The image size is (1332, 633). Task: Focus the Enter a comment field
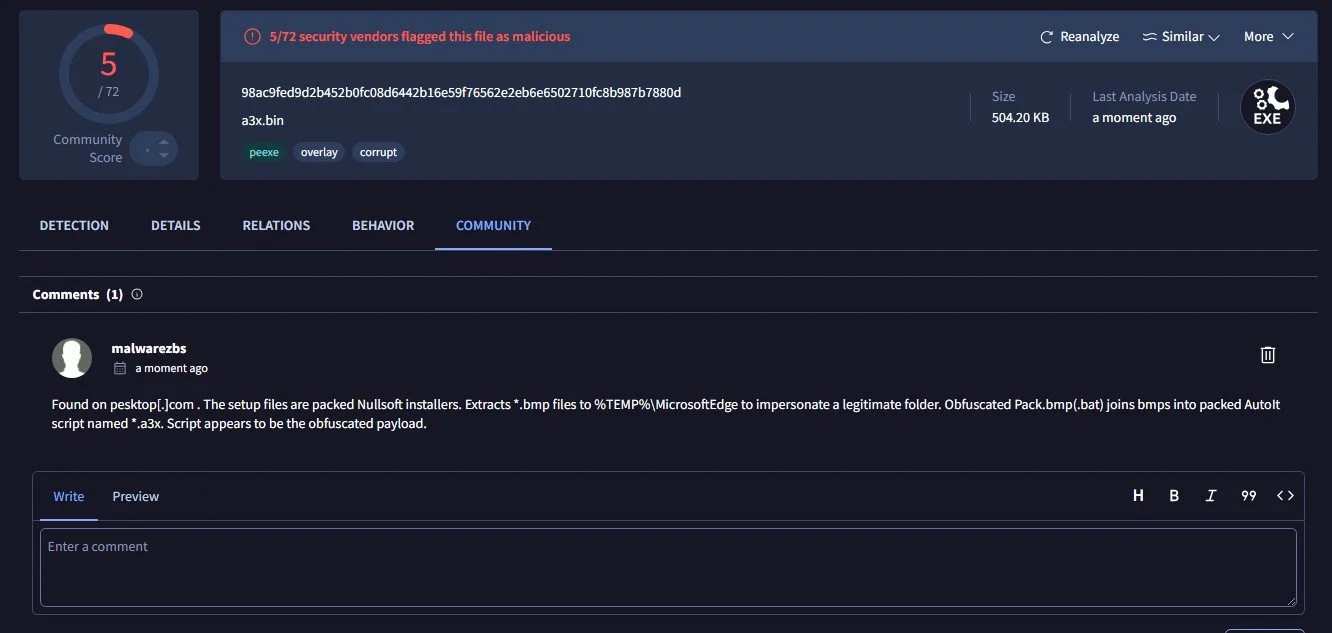pos(668,568)
